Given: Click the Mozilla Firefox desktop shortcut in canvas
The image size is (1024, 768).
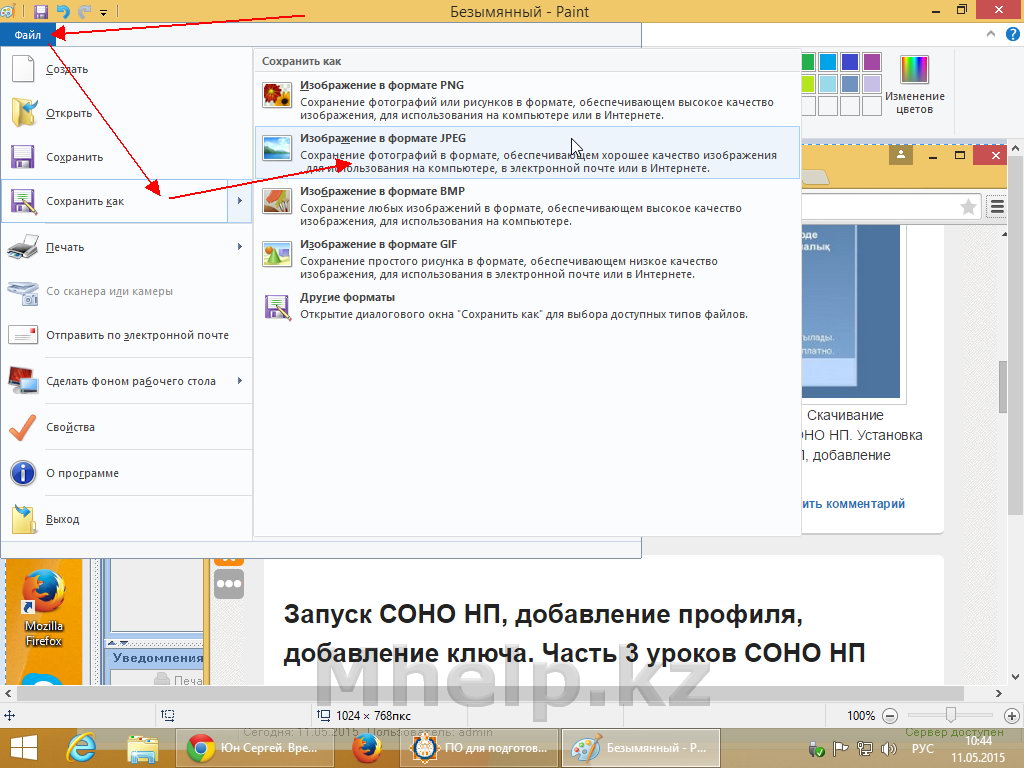Looking at the screenshot, I should coord(44,607).
